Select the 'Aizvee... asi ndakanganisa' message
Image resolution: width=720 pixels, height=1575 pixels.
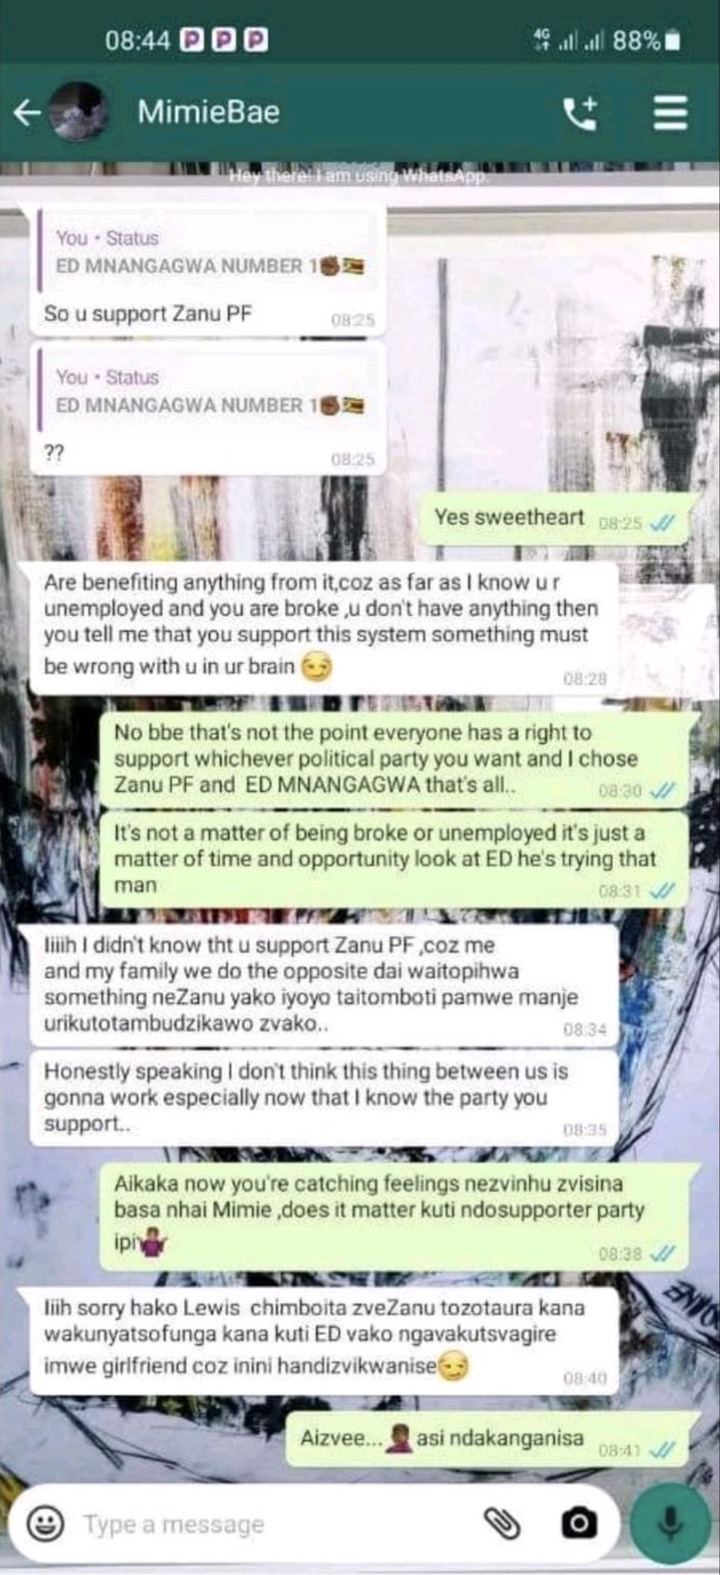click(x=488, y=1440)
